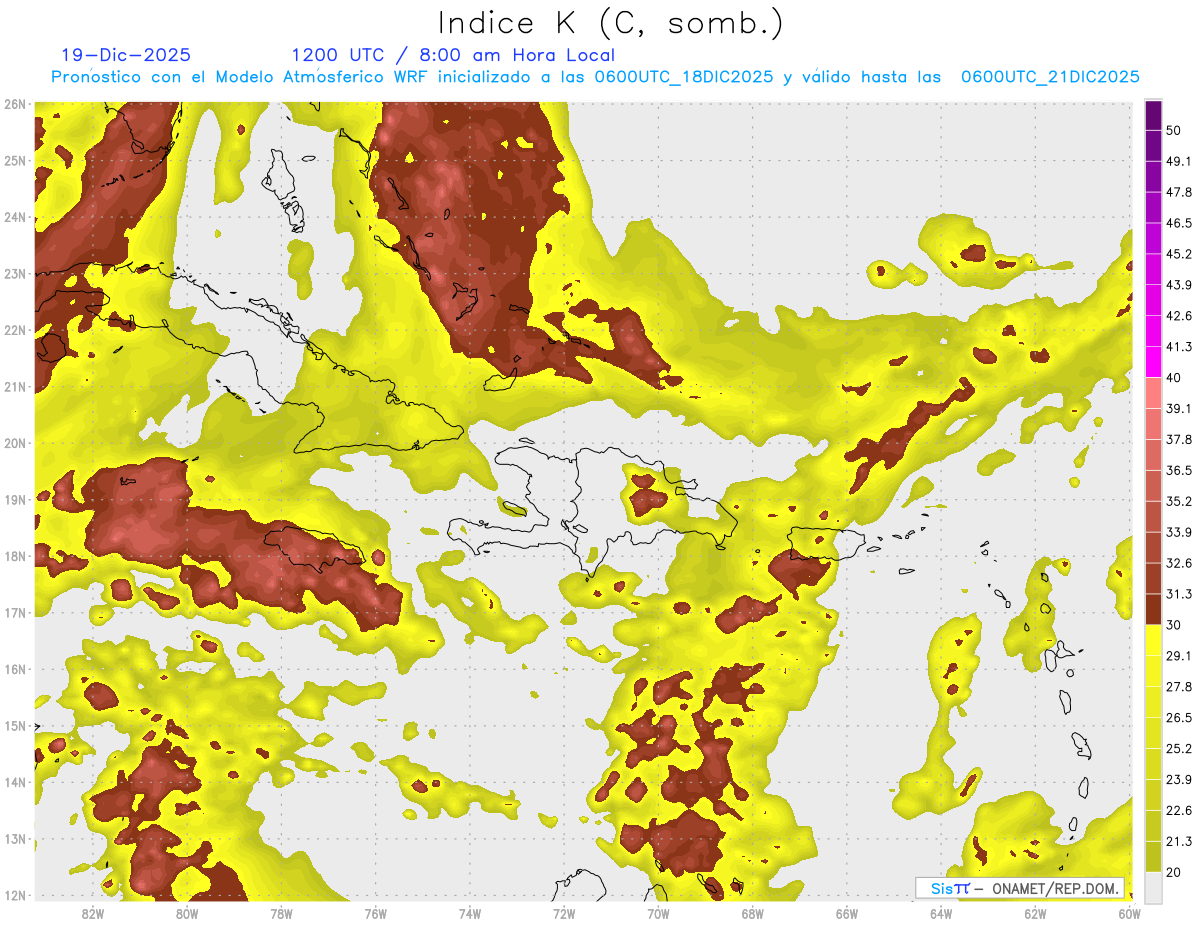The width and height of the screenshot is (1200, 927).
Task: Click the '16N' latitude label
Action: (x=15, y=669)
